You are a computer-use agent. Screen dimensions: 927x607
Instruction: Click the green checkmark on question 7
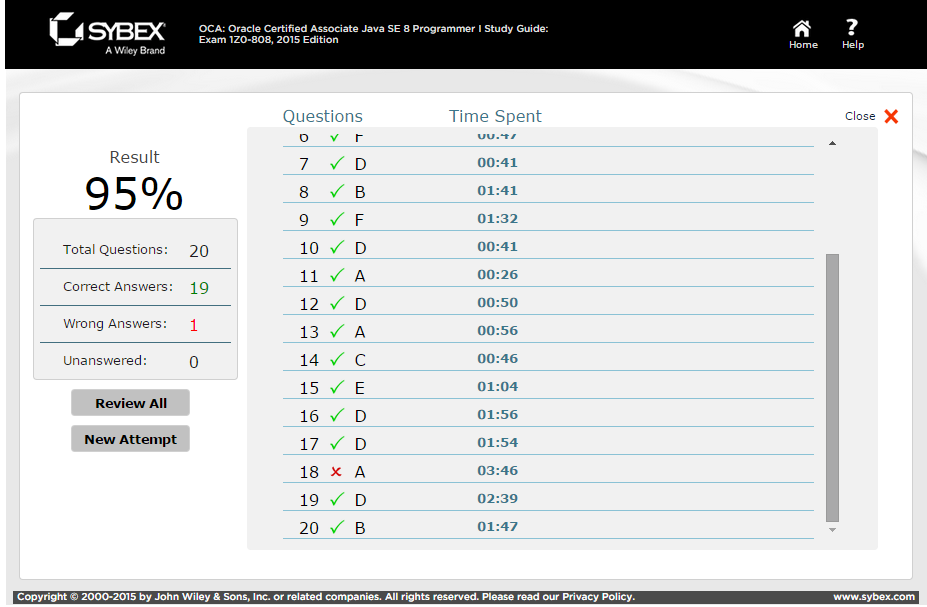[x=337, y=163]
